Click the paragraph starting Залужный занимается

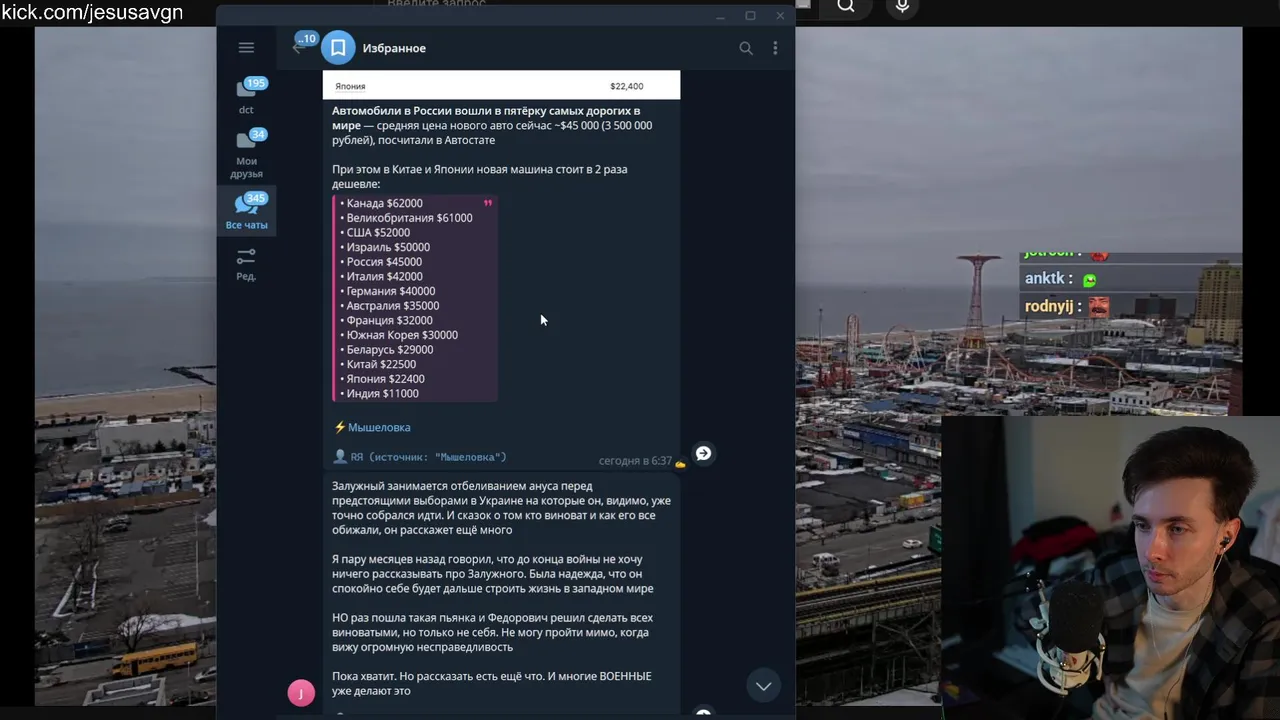[501, 508]
